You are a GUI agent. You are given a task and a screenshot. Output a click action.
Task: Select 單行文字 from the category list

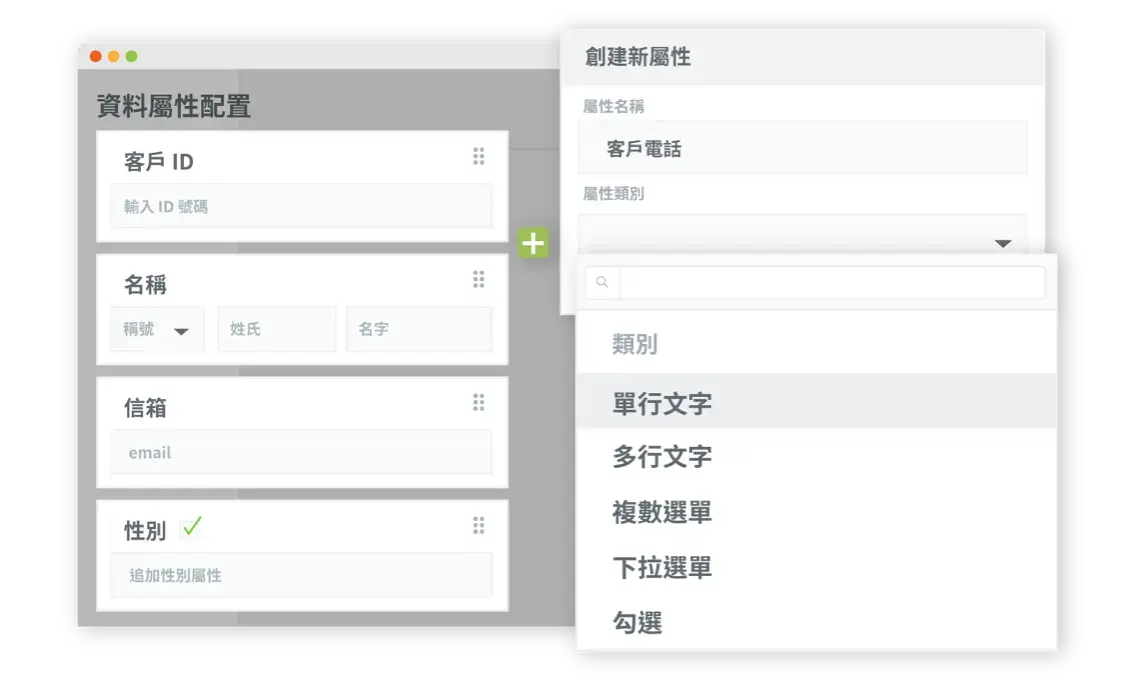point(662,403)
